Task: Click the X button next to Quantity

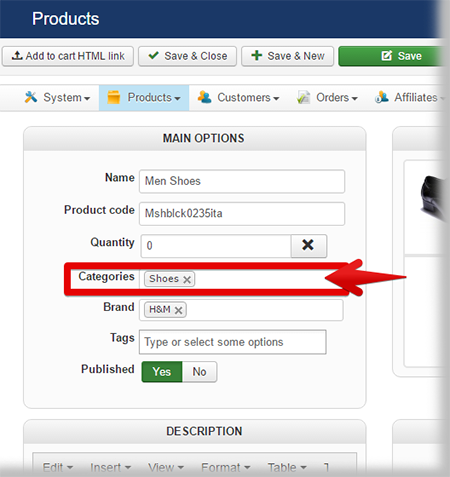Action: coord(309,246)
